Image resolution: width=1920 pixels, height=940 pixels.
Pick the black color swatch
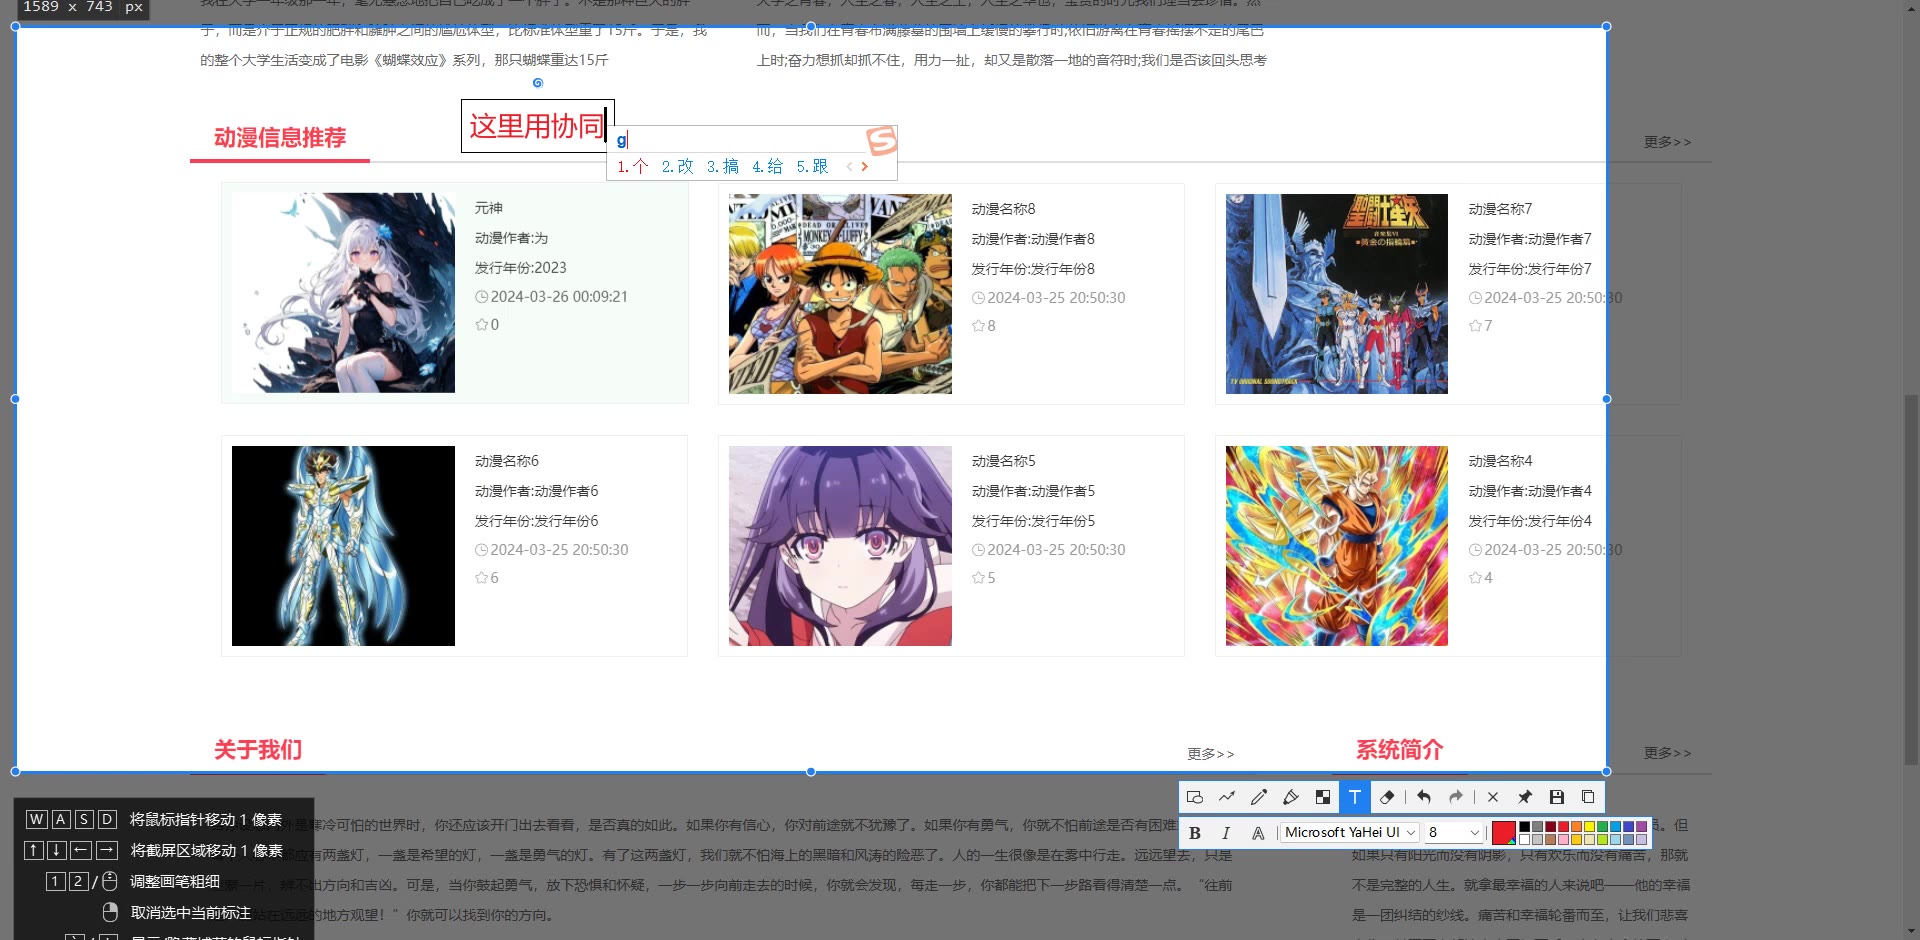(1524, 826)
